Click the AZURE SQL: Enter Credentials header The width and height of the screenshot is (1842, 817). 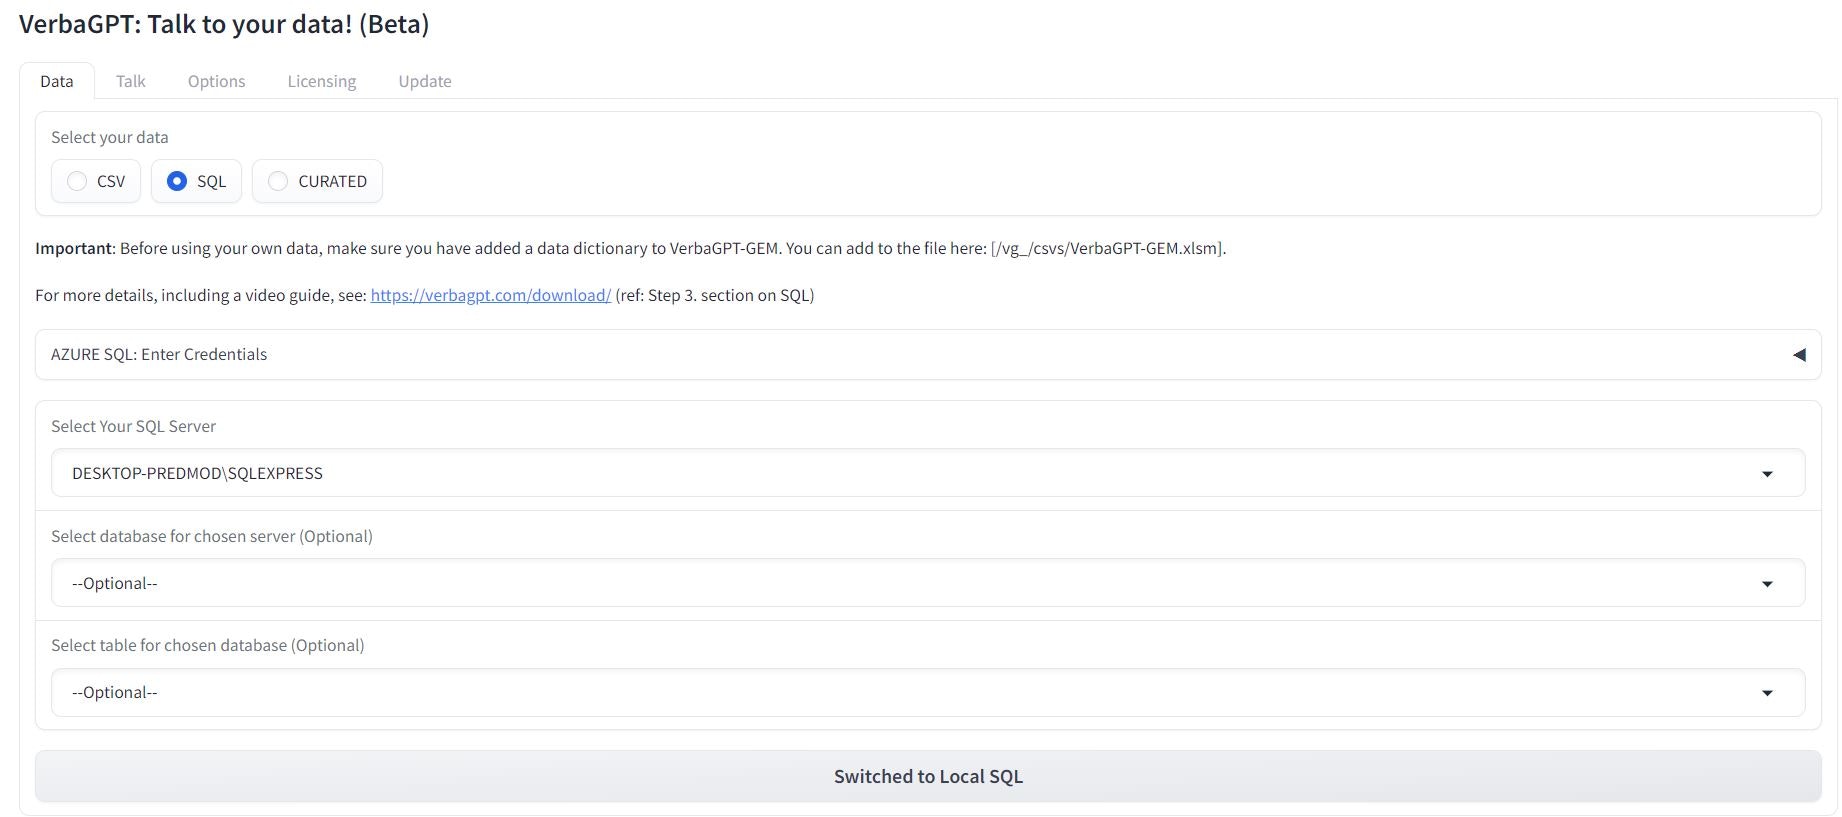928,354
